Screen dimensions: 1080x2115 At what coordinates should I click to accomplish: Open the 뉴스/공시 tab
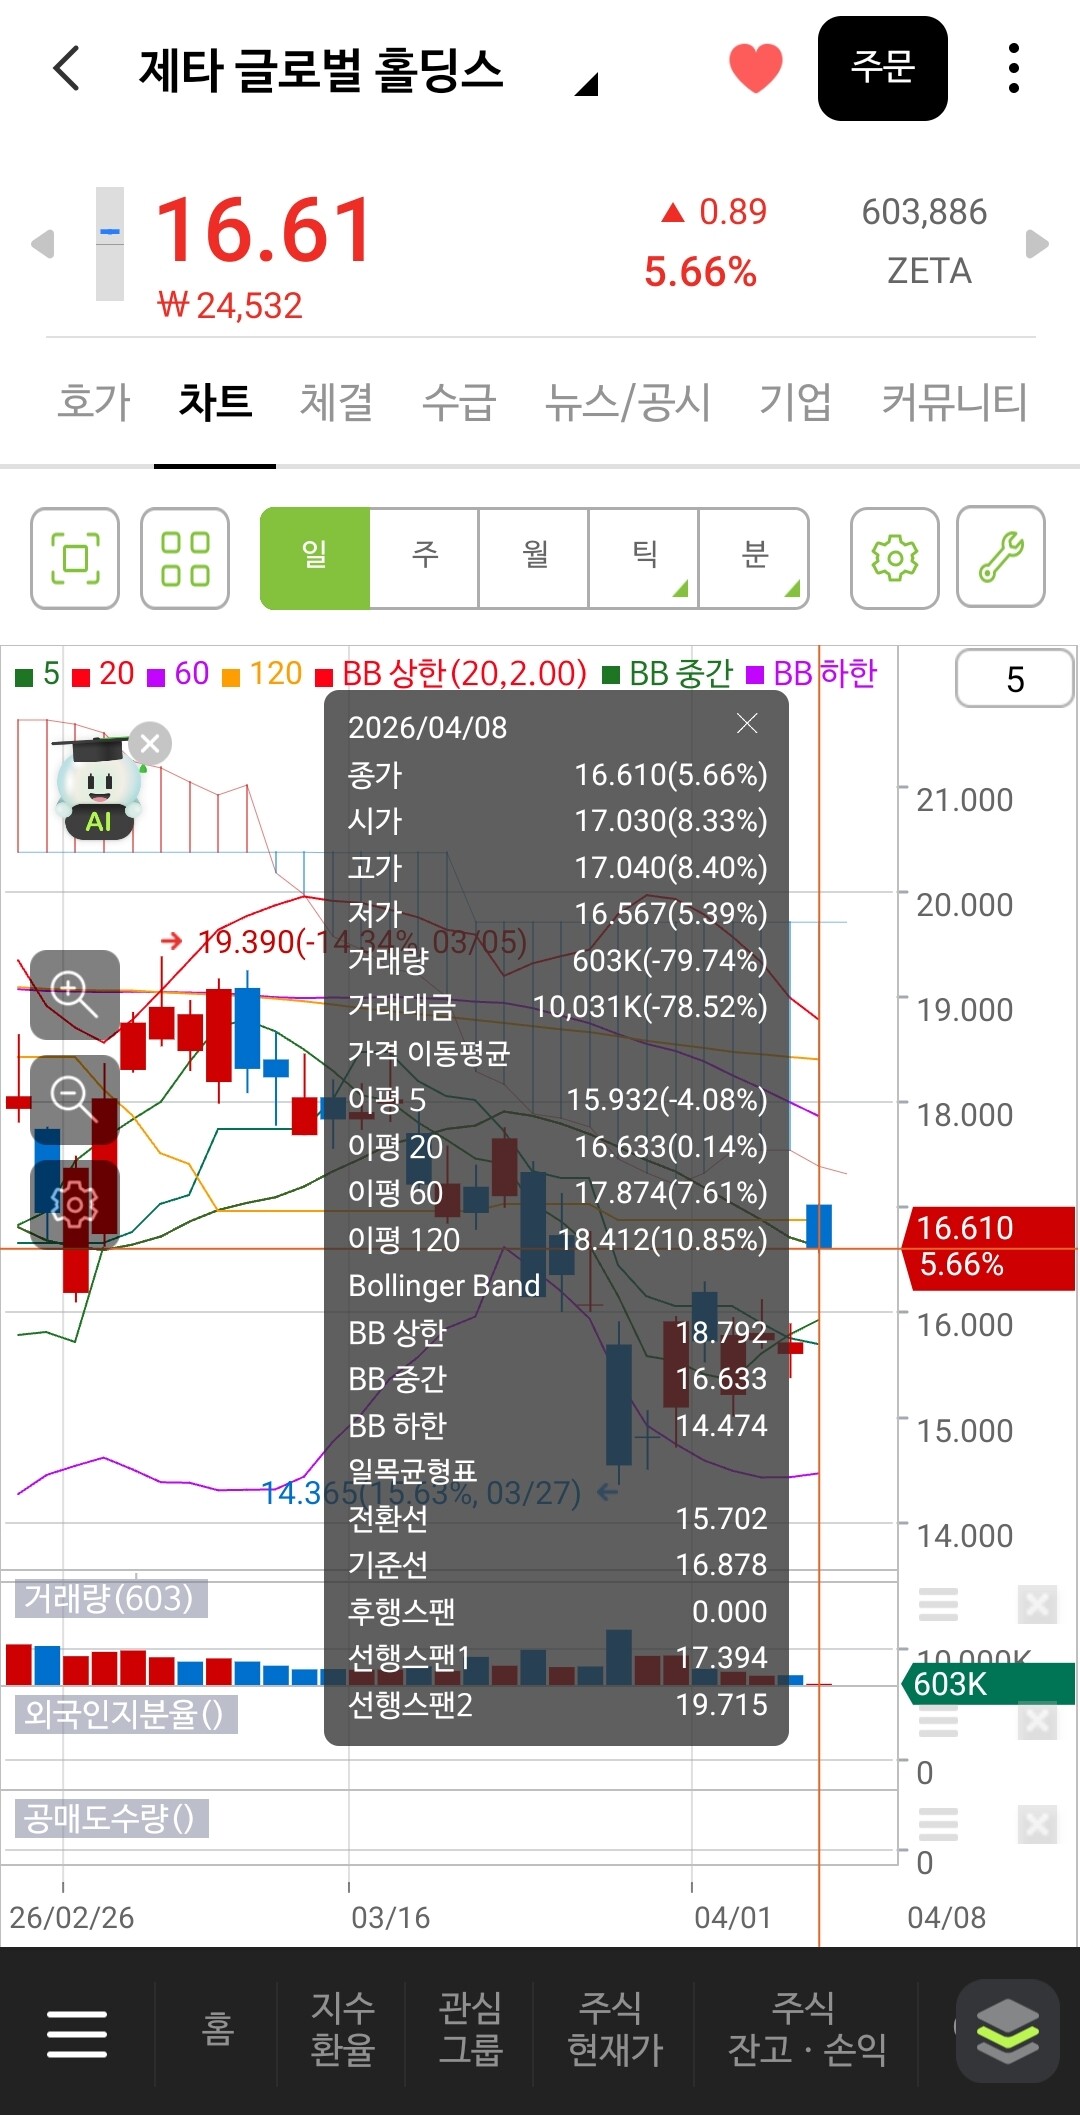[627, 402]
